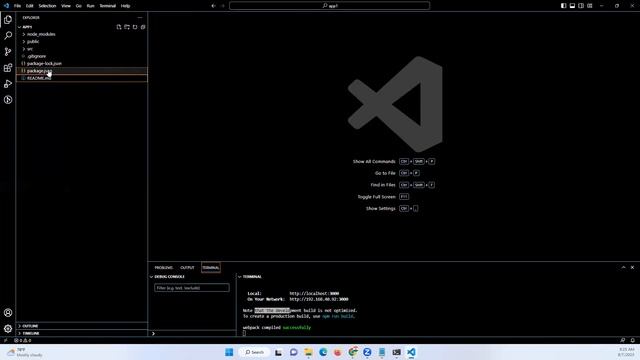This screenshot has height=360, width=640.
Task: Toggle the secondary side bar visibility
Action: tap(581, 6)
